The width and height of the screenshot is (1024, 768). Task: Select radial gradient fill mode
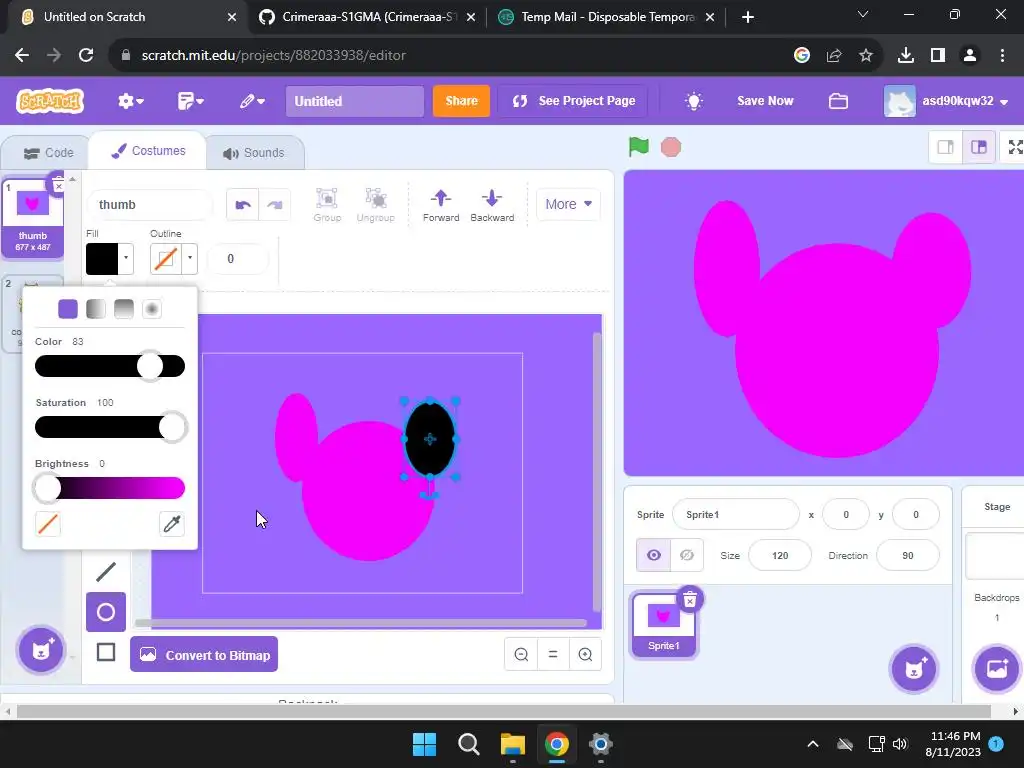(x=152, y=309)
